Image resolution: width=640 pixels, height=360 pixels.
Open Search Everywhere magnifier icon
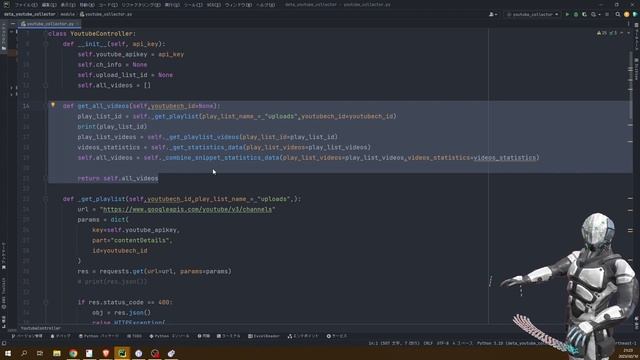(618, 14)
